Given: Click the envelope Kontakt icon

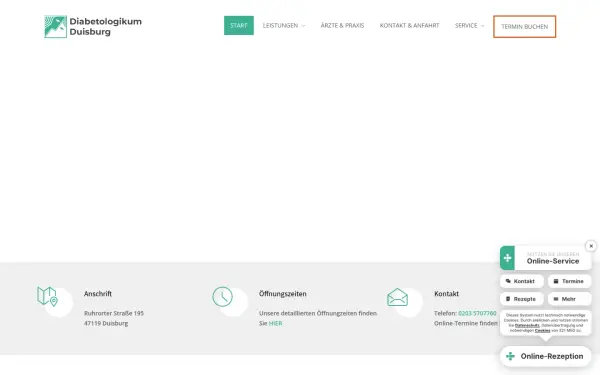Looking at the screenshot, I should click(x=398, y=297).
